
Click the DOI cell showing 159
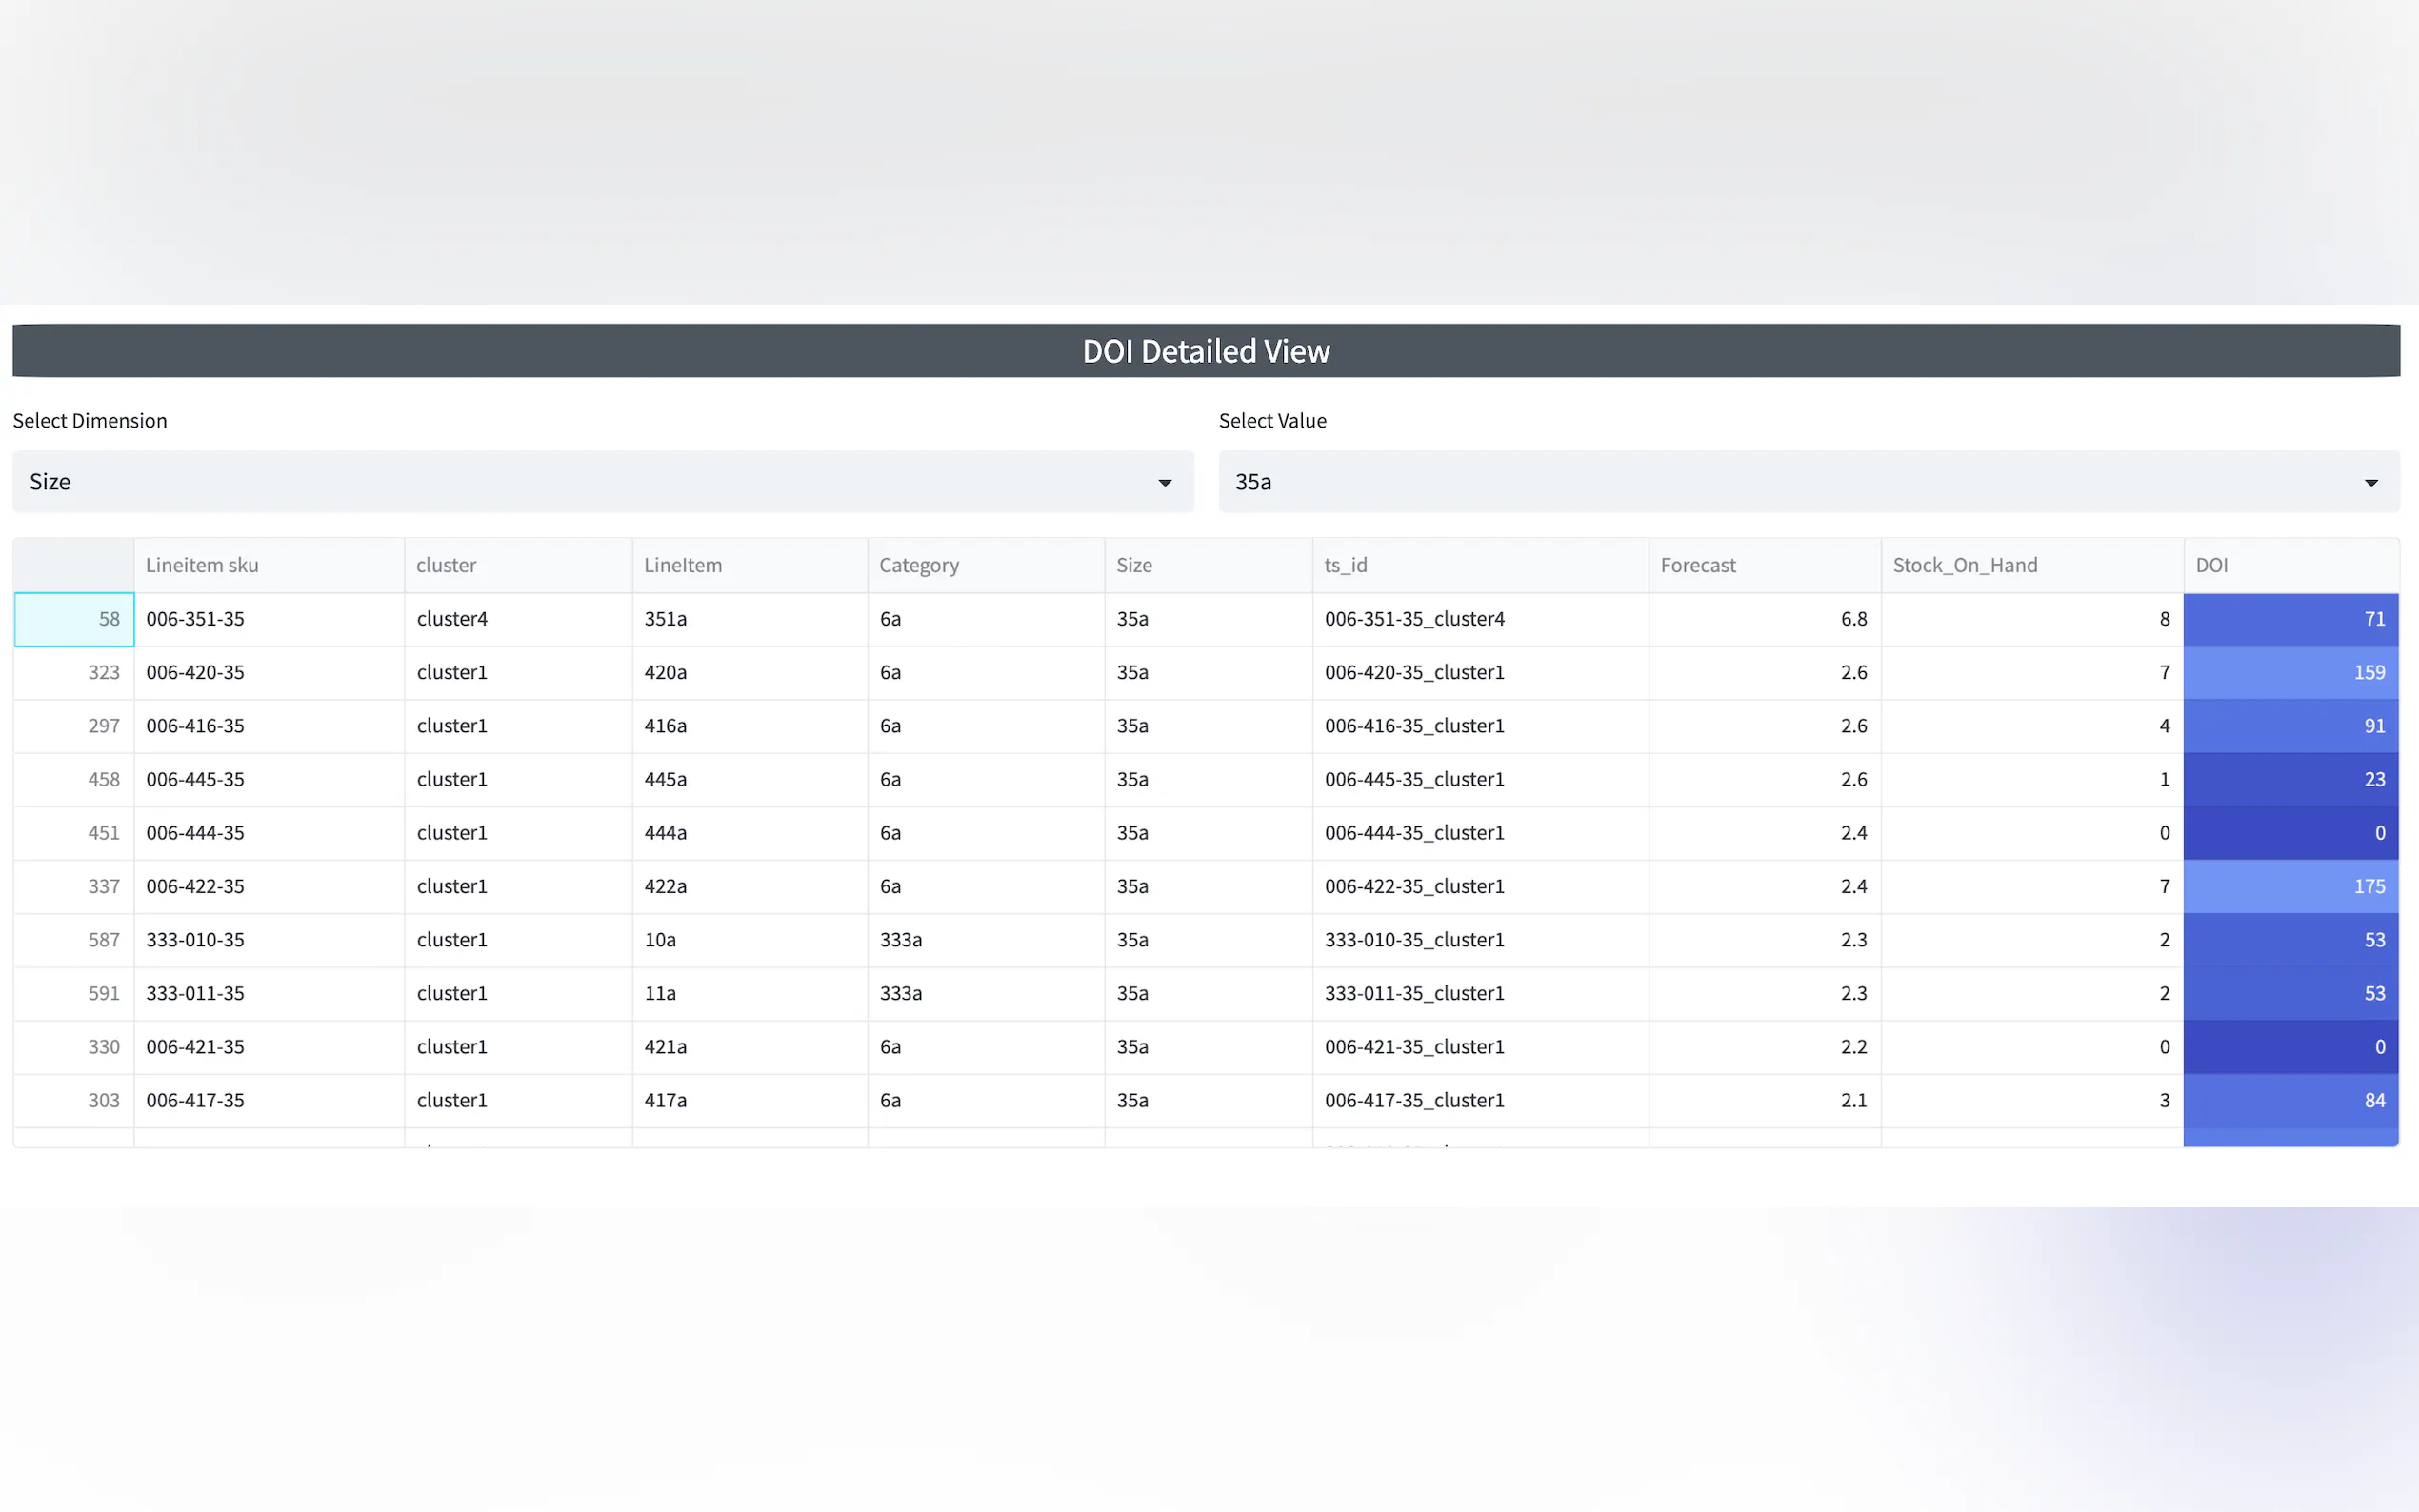tap(2290, 672)
